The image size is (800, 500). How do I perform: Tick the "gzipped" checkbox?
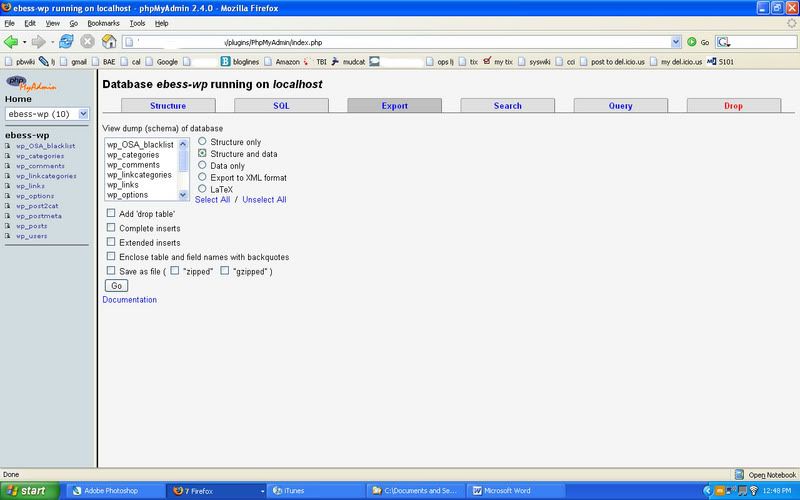(x=225, y=271)
